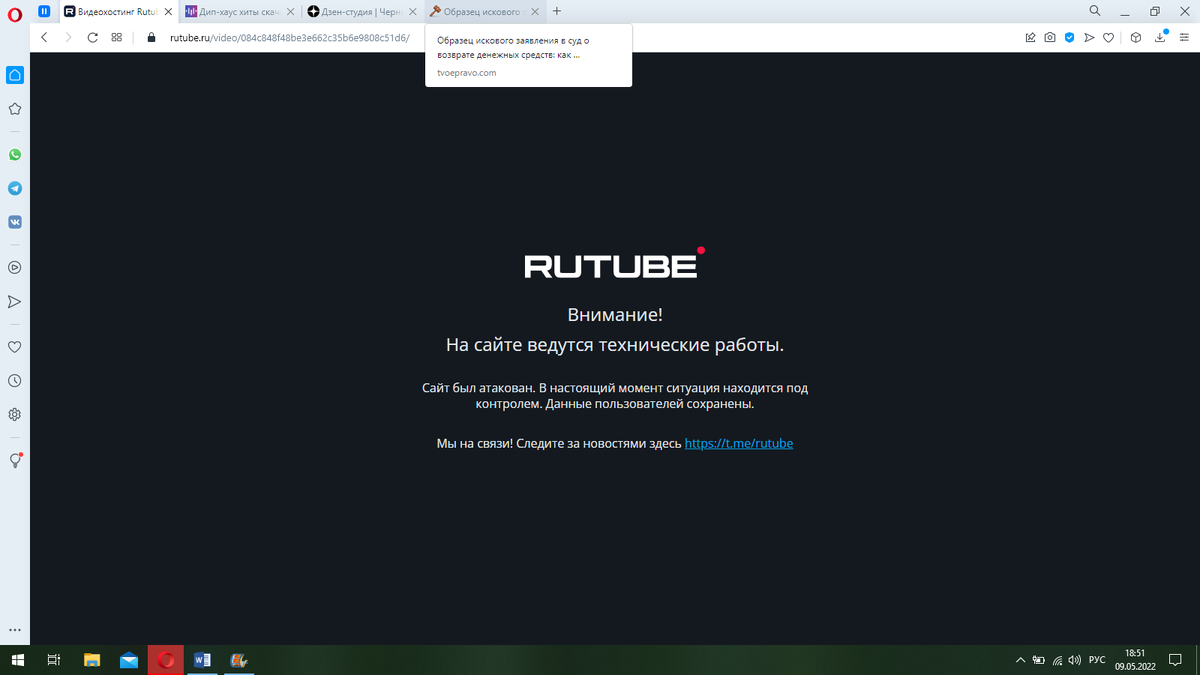Screen dimensions: 1200x675
Task: Add page to bookmarks heart in toolbar
Action: pyautogui.click(x=1108, y=37)
